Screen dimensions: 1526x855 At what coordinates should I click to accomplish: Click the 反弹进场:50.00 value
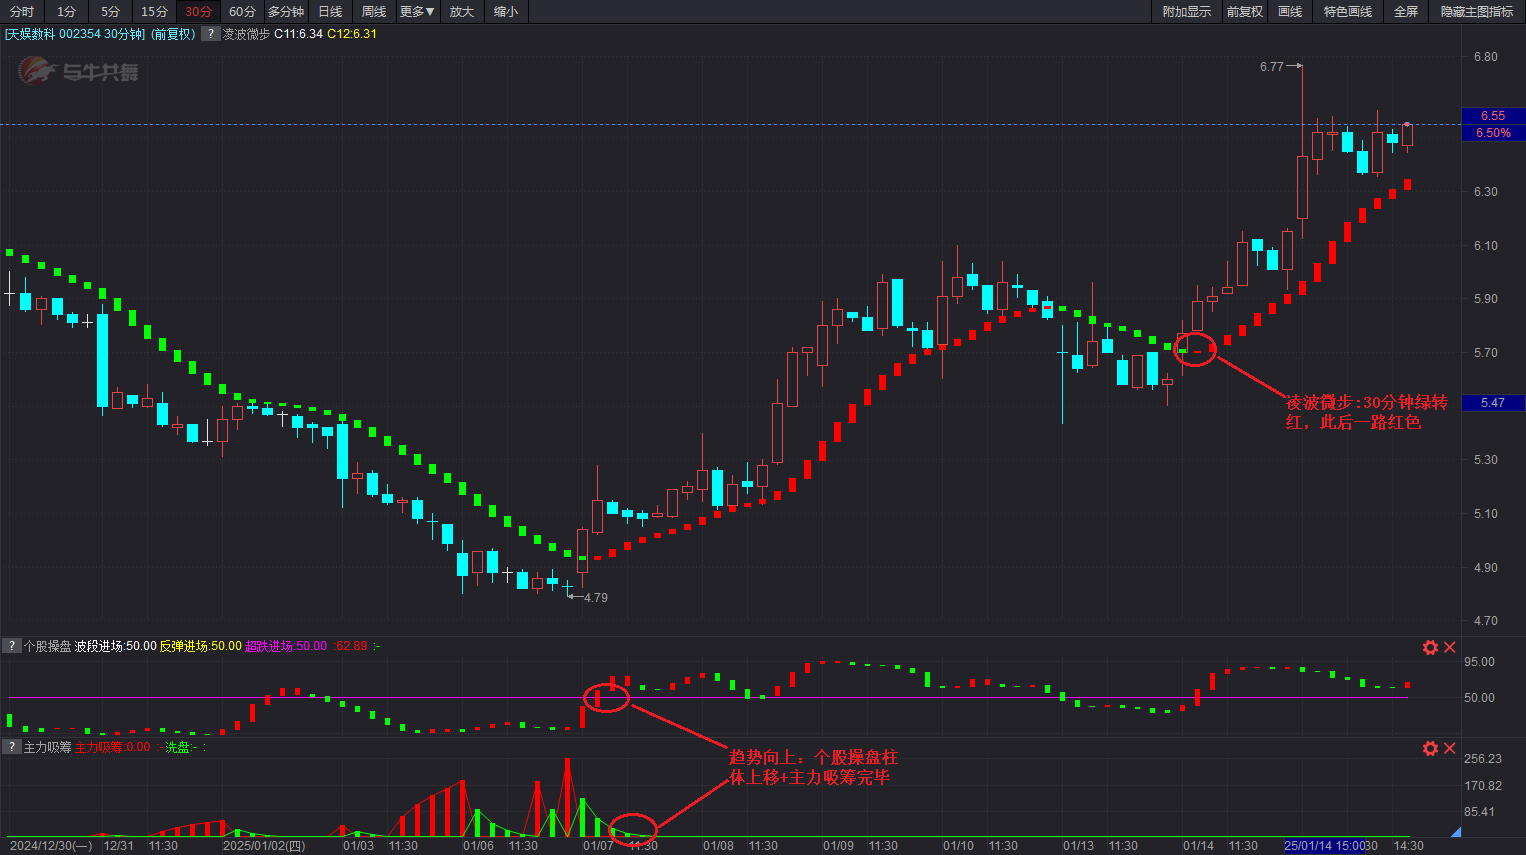[201, 646]
